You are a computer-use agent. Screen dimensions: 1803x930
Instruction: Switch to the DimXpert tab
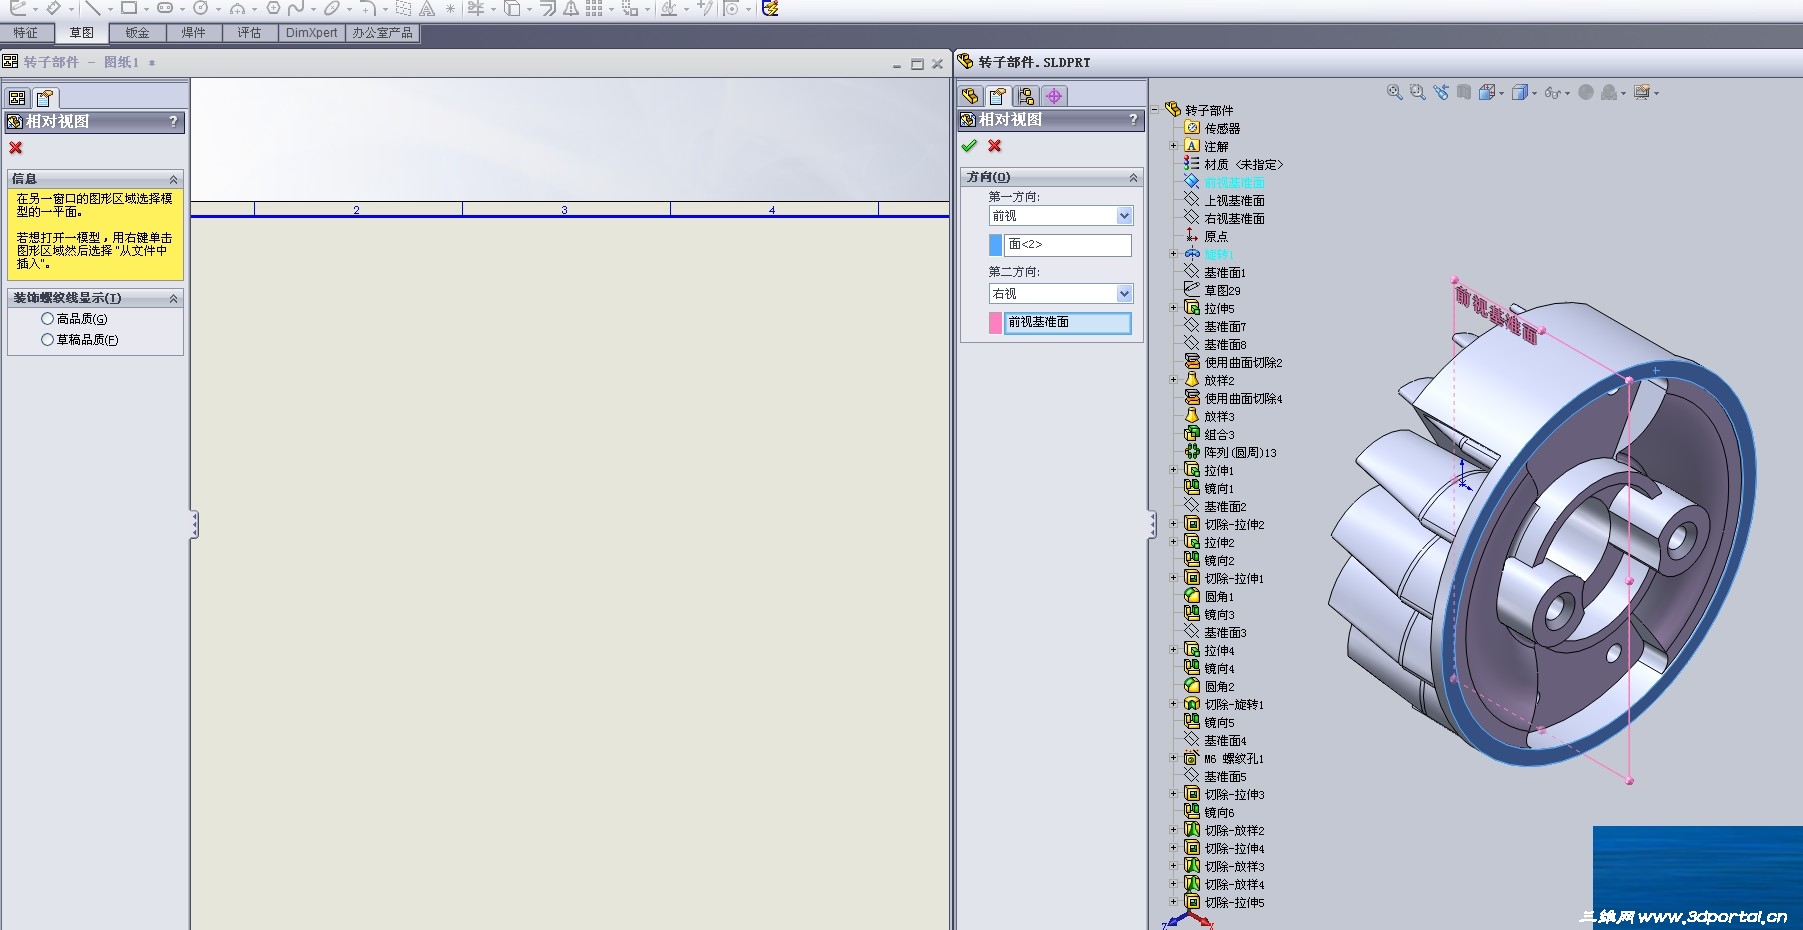312,33
